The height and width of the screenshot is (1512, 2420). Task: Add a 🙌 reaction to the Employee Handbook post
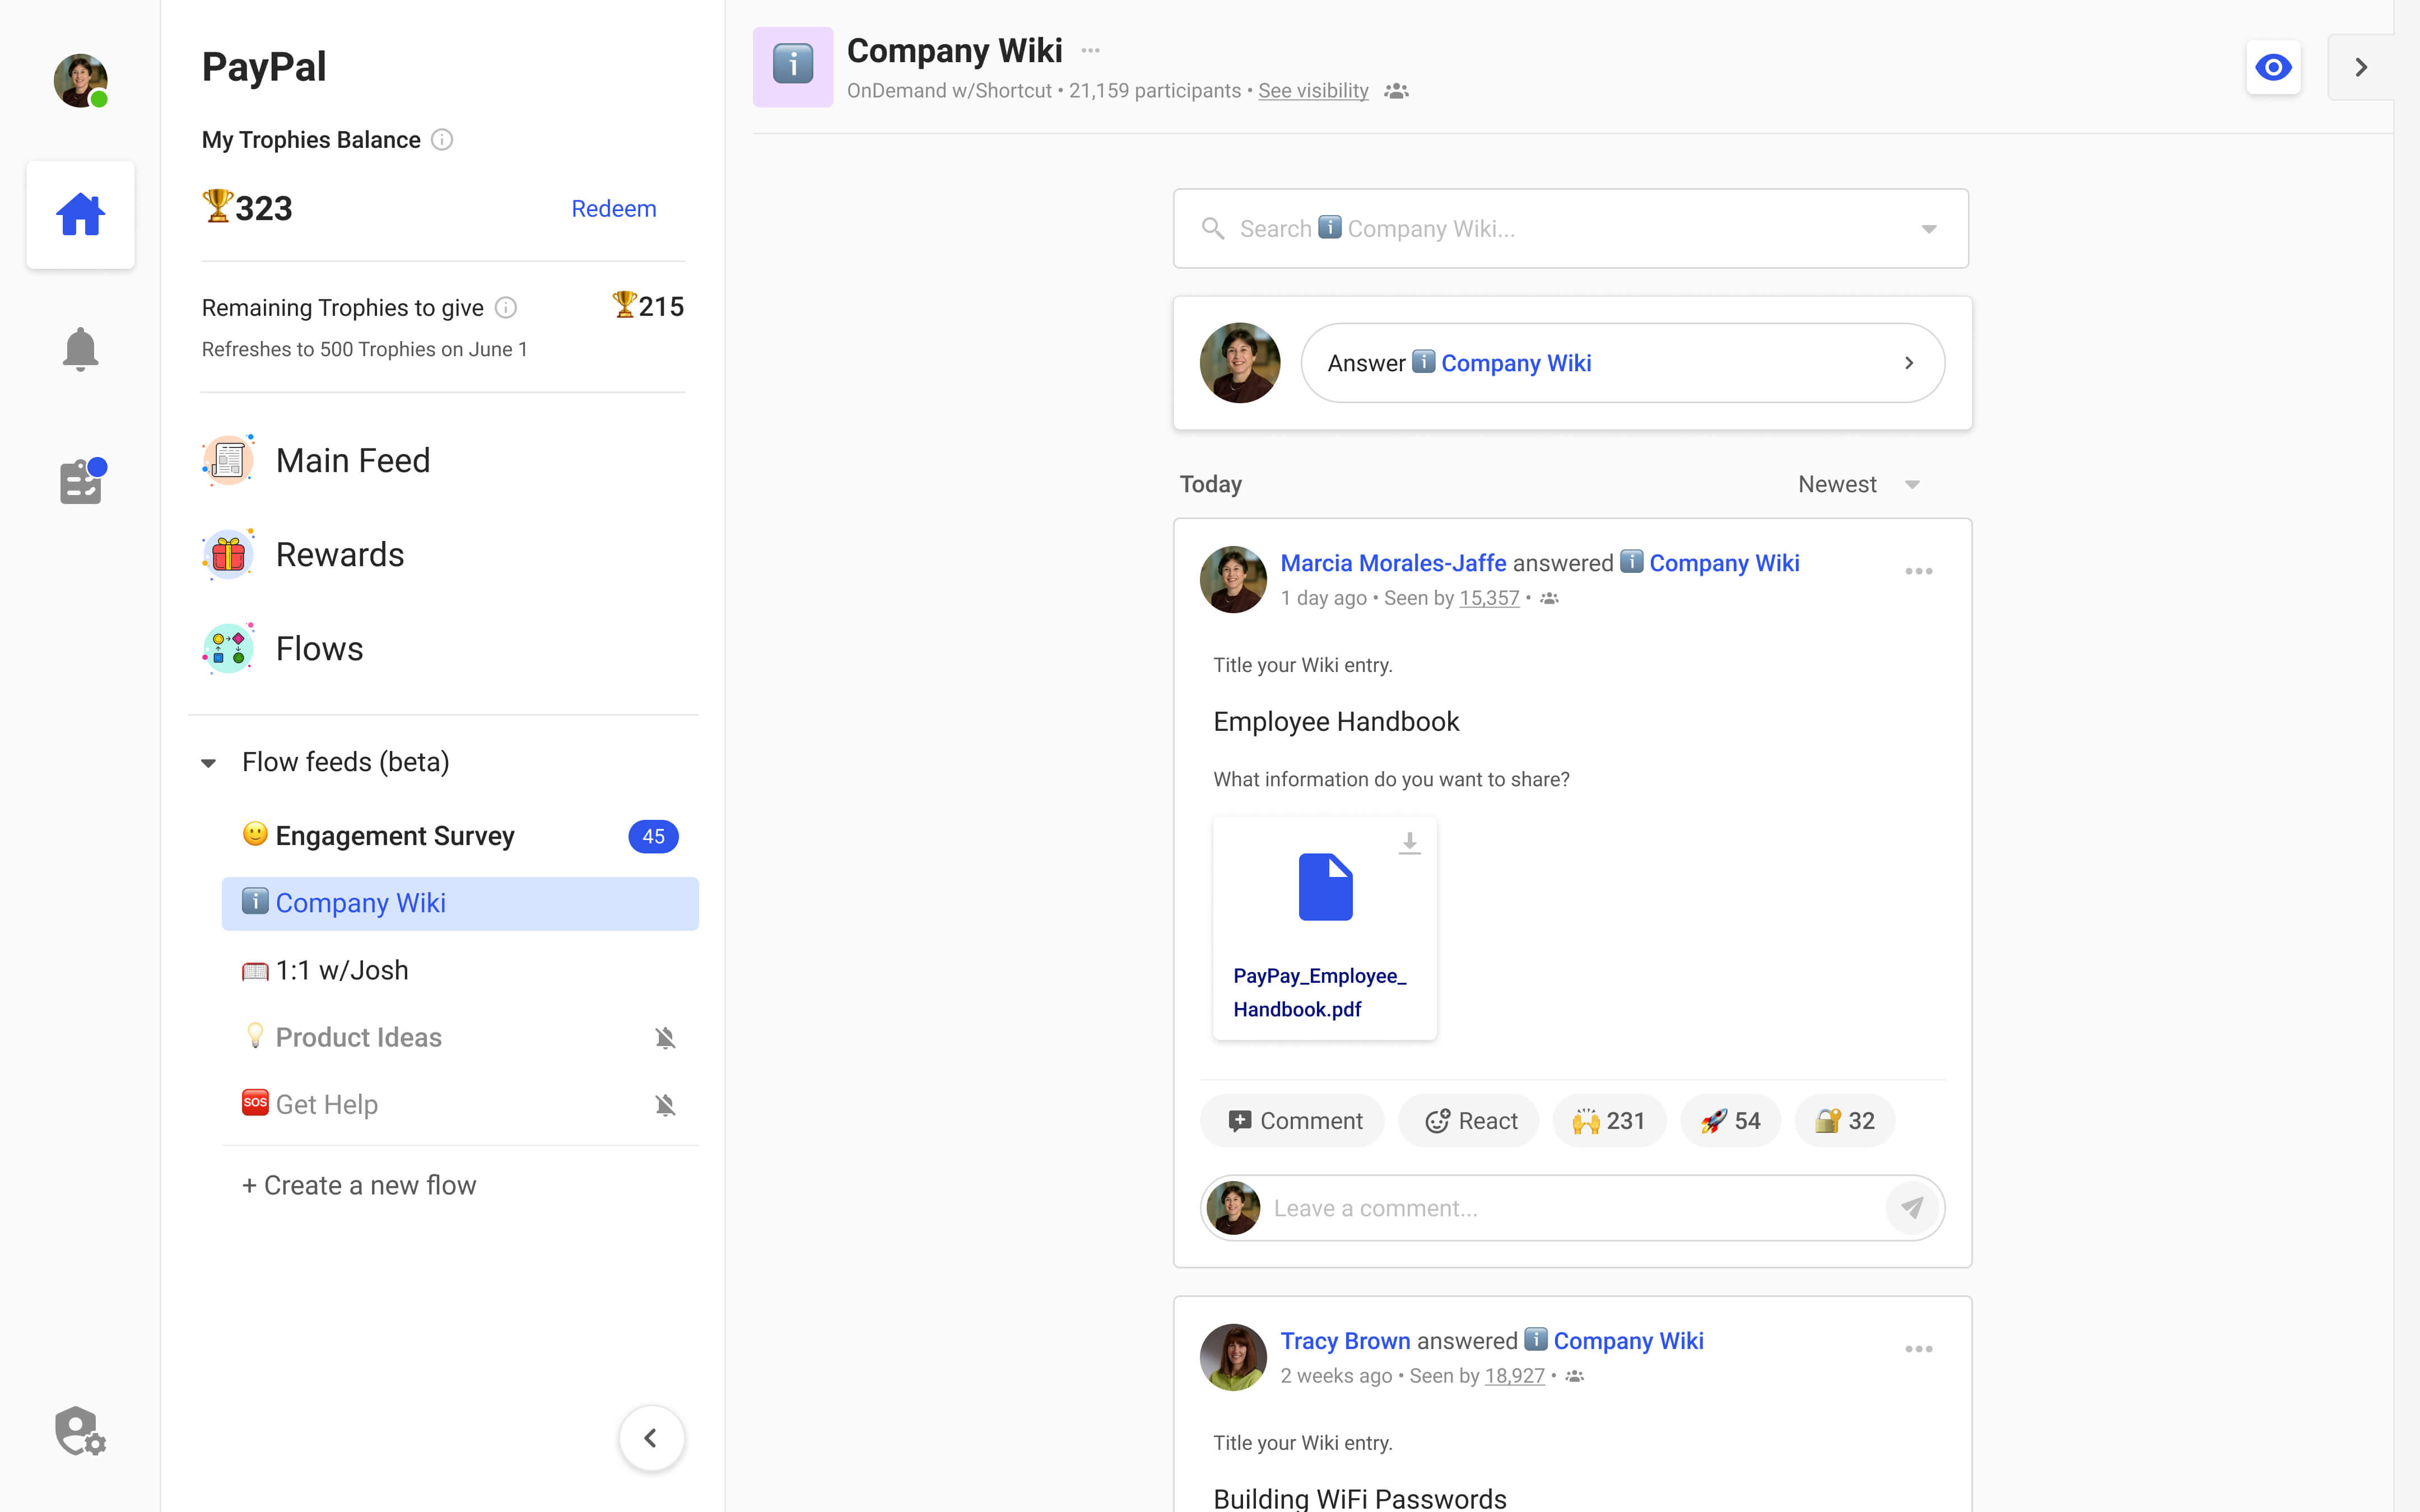1608,1120
